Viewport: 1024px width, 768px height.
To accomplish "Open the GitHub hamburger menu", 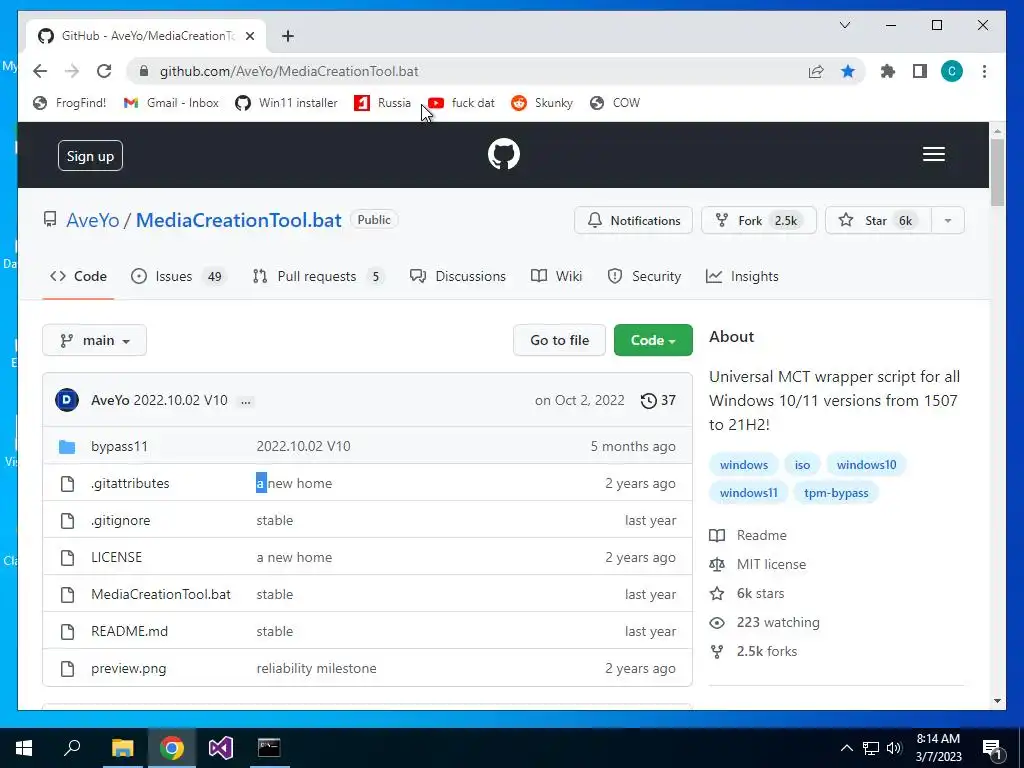I will coord(933,154).
